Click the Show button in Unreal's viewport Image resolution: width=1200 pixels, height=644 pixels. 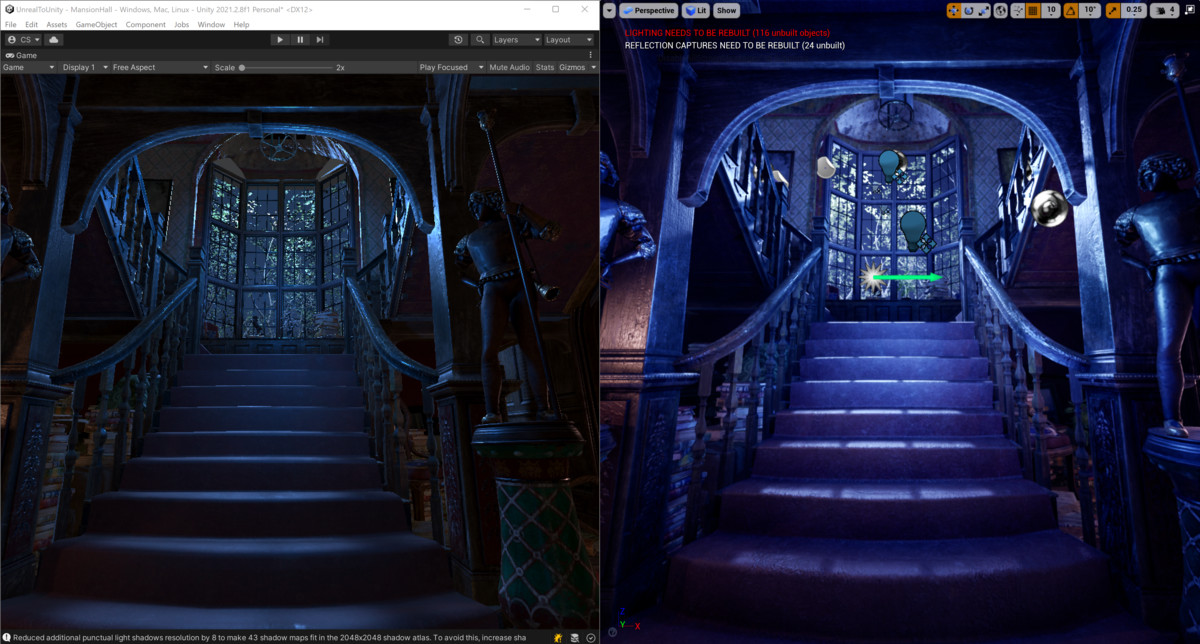(726, 10)
